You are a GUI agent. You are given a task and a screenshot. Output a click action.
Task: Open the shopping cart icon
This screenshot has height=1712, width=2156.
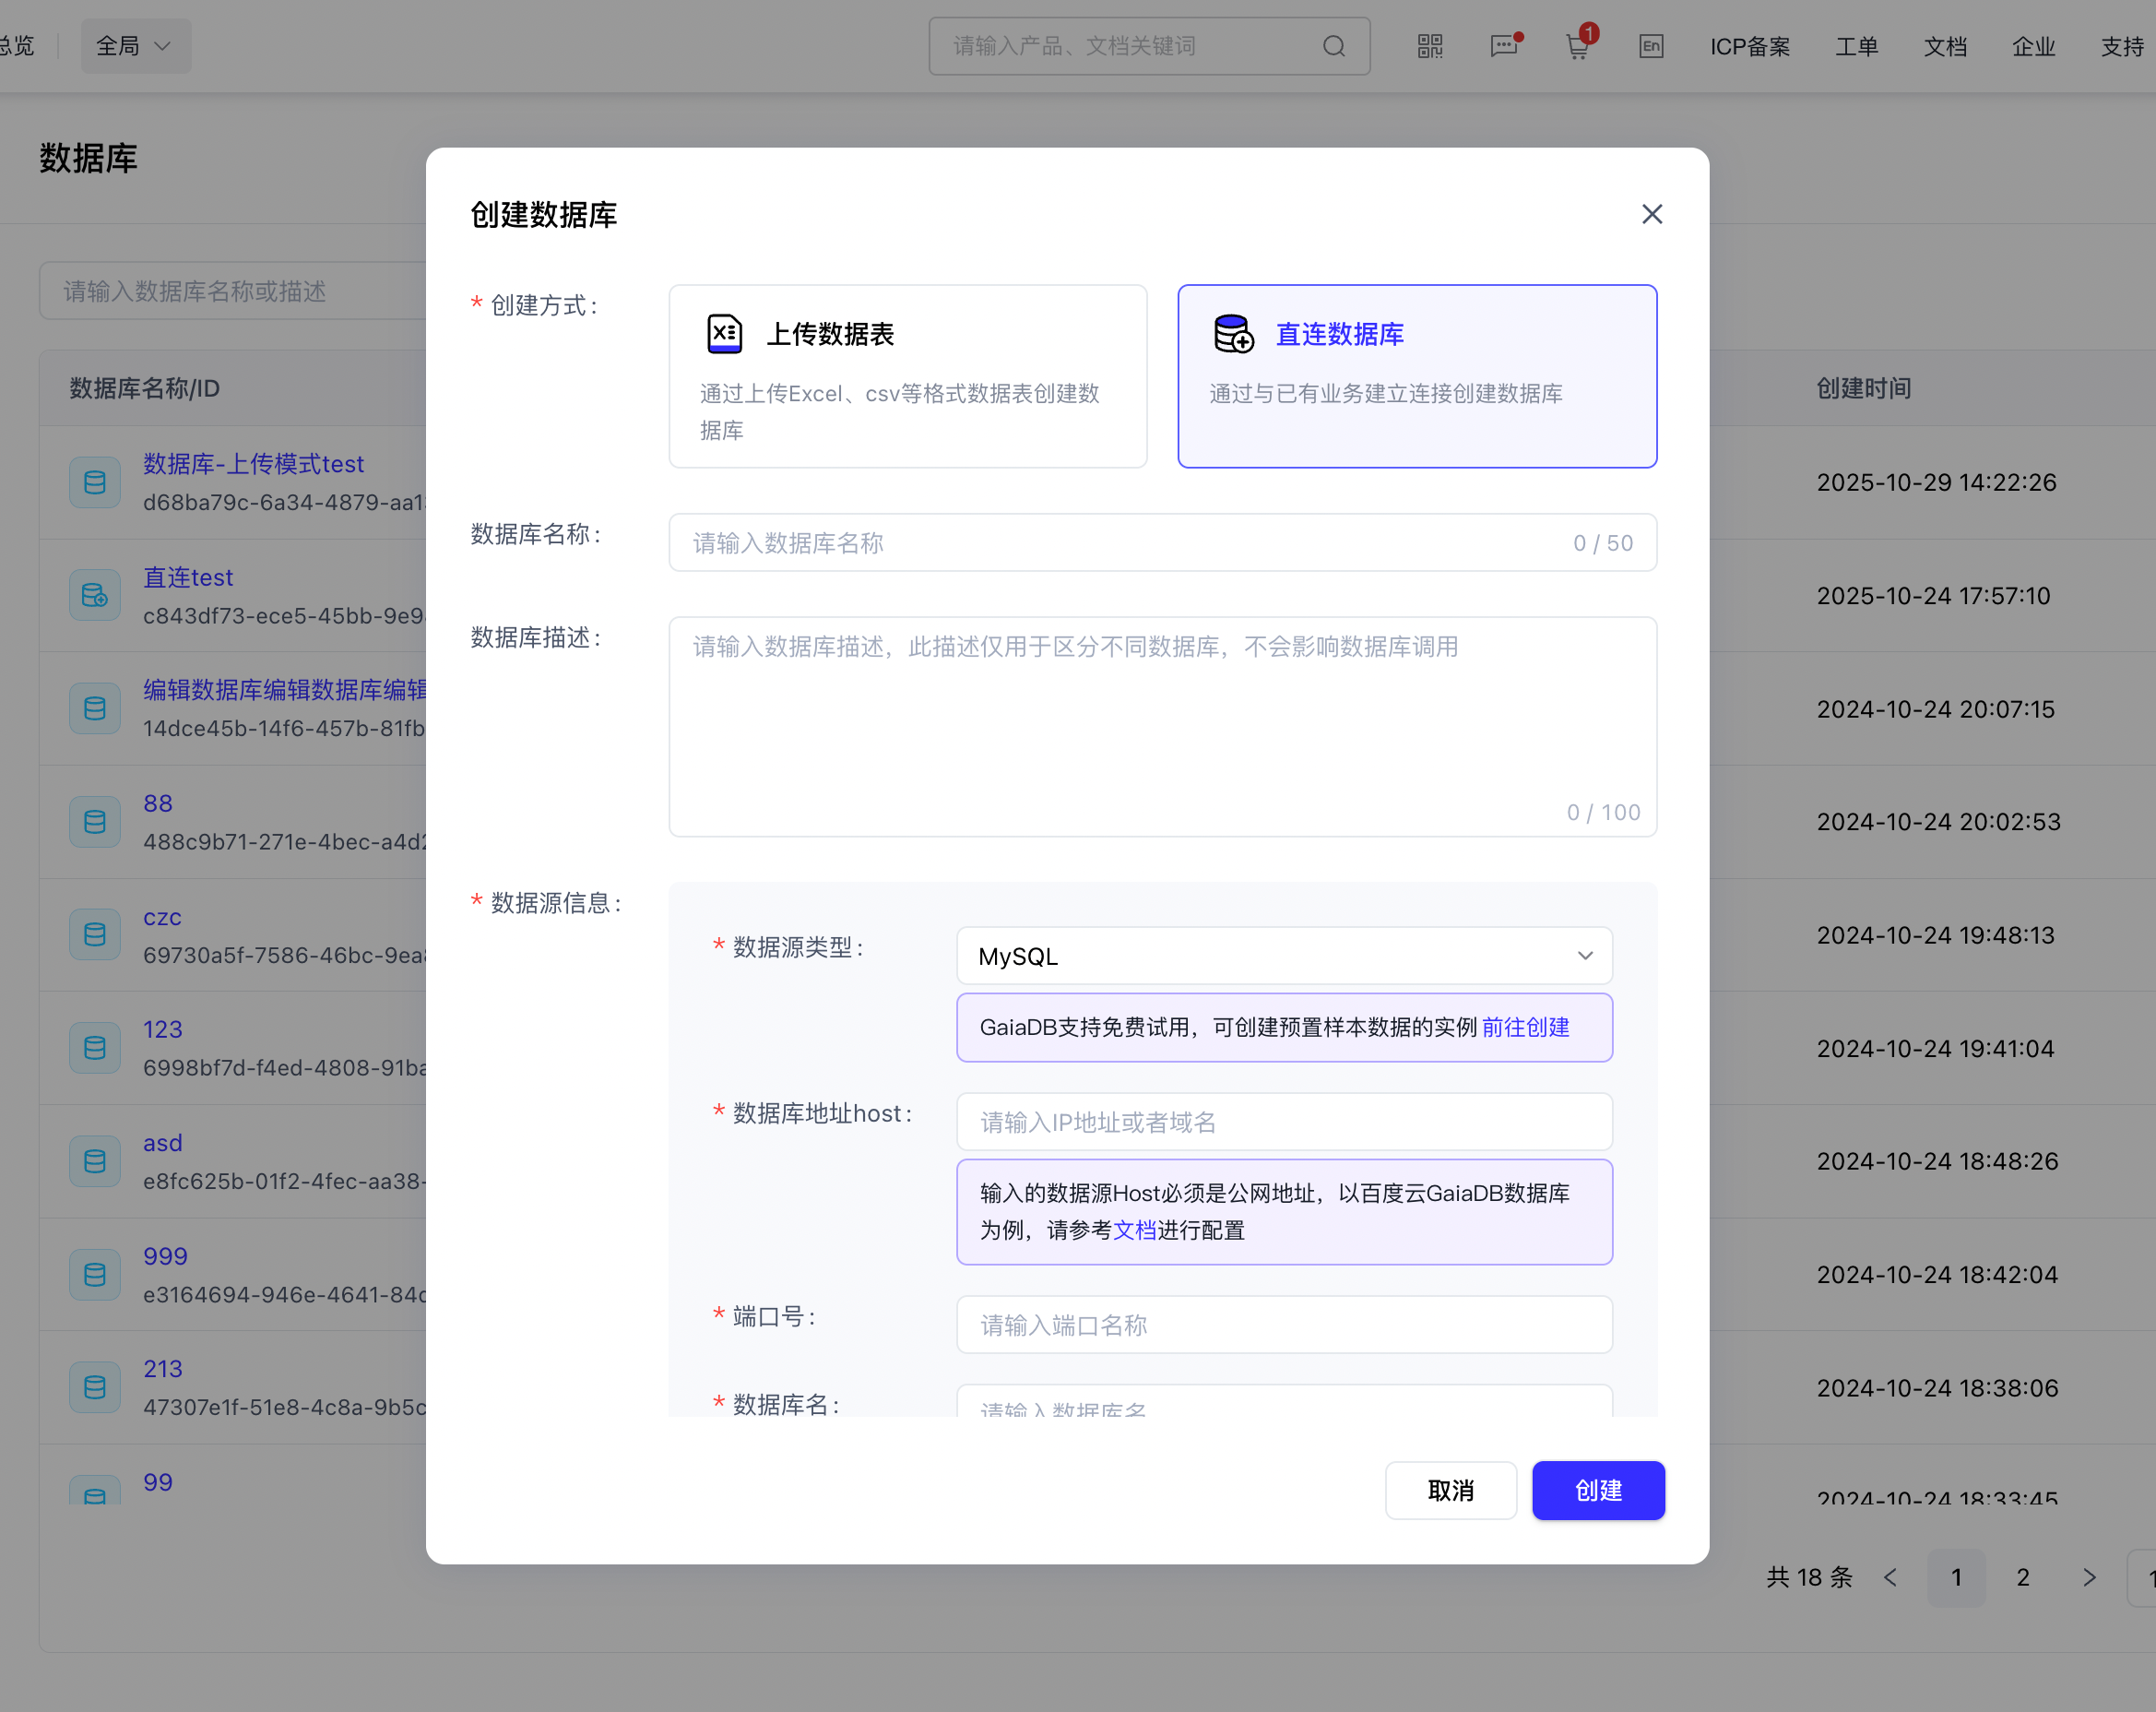[1578, 46]
